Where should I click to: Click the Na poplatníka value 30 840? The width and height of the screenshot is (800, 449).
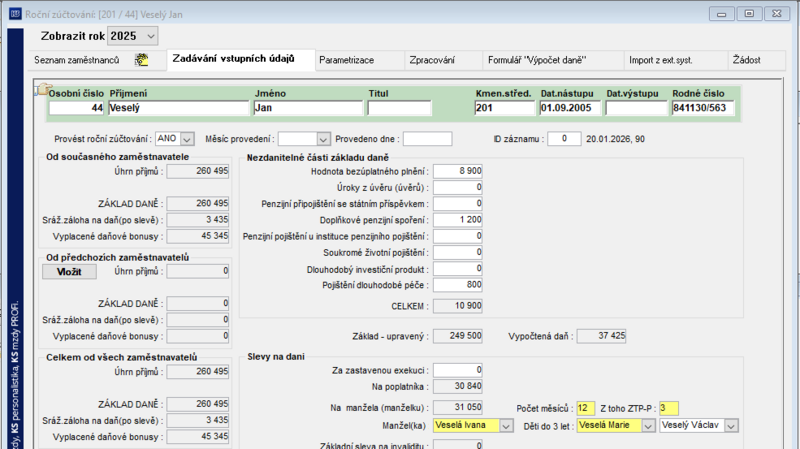coord(458,387)
